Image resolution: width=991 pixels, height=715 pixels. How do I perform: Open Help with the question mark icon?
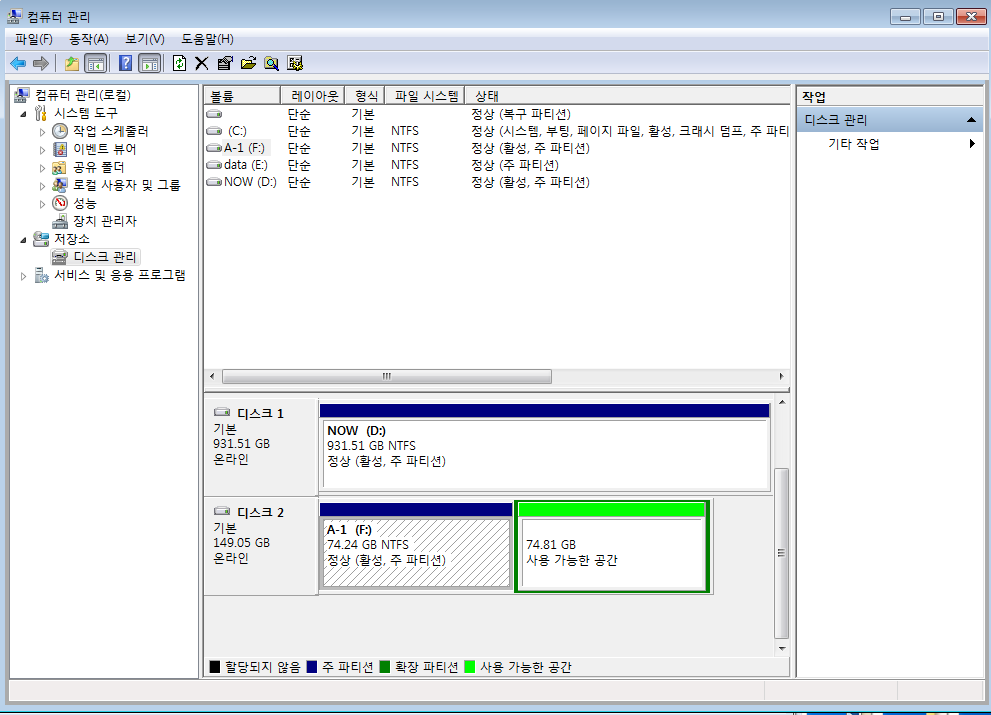click(x=126, y=63)
